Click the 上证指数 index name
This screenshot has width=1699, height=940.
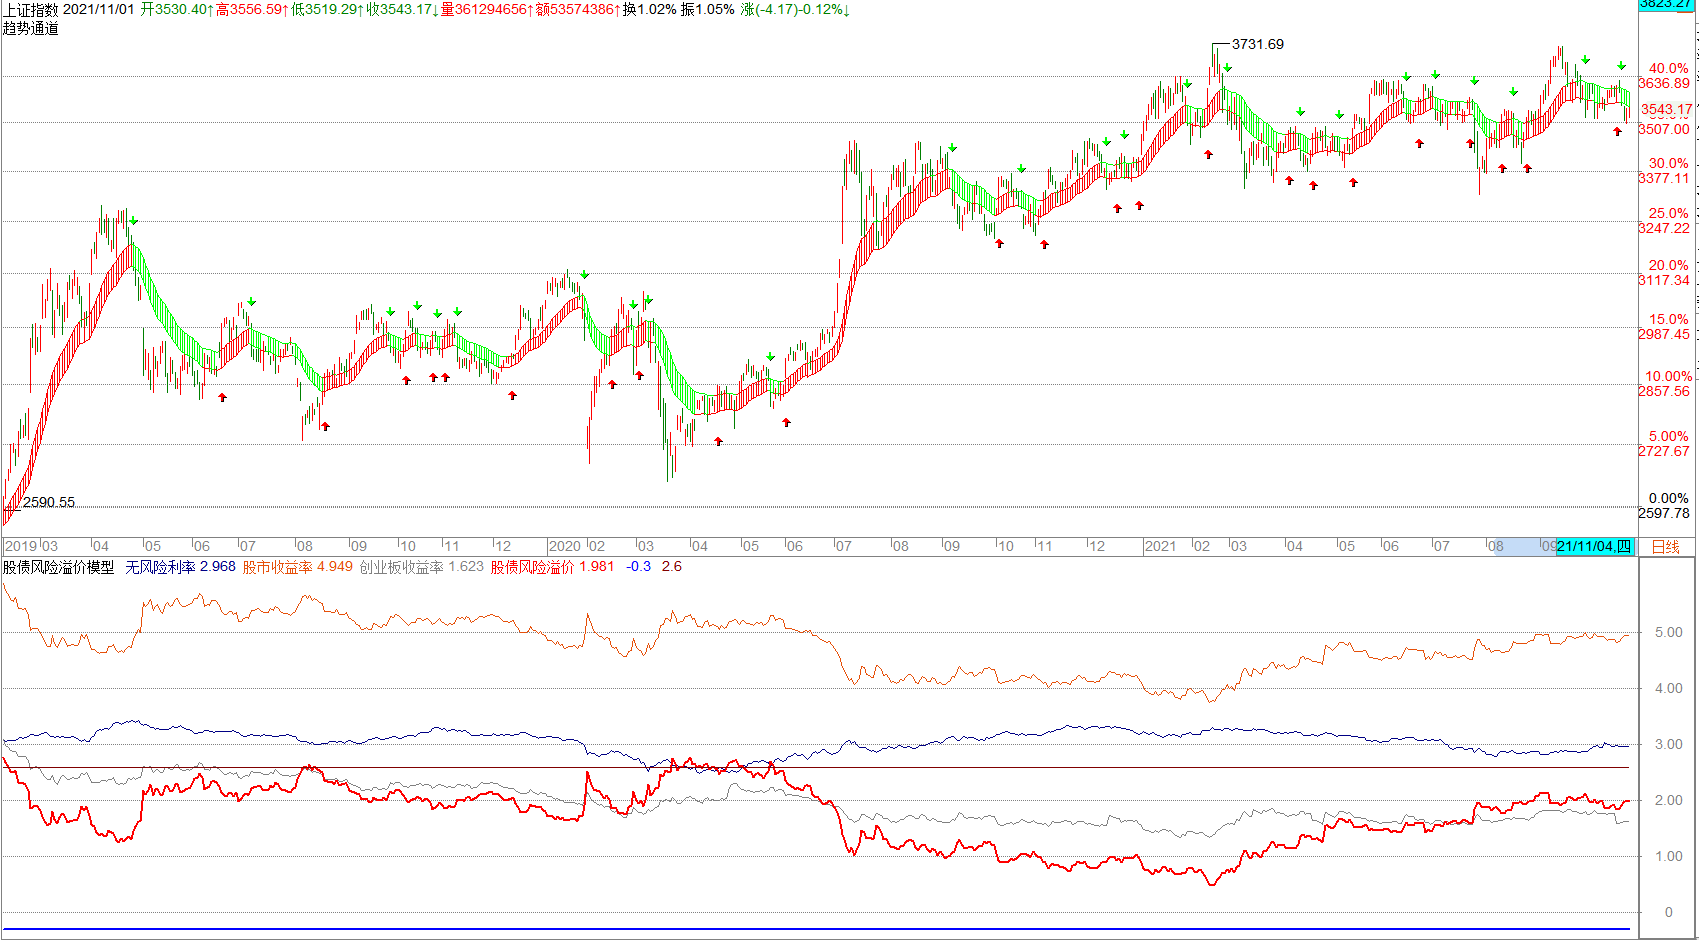tap(31, 9)
